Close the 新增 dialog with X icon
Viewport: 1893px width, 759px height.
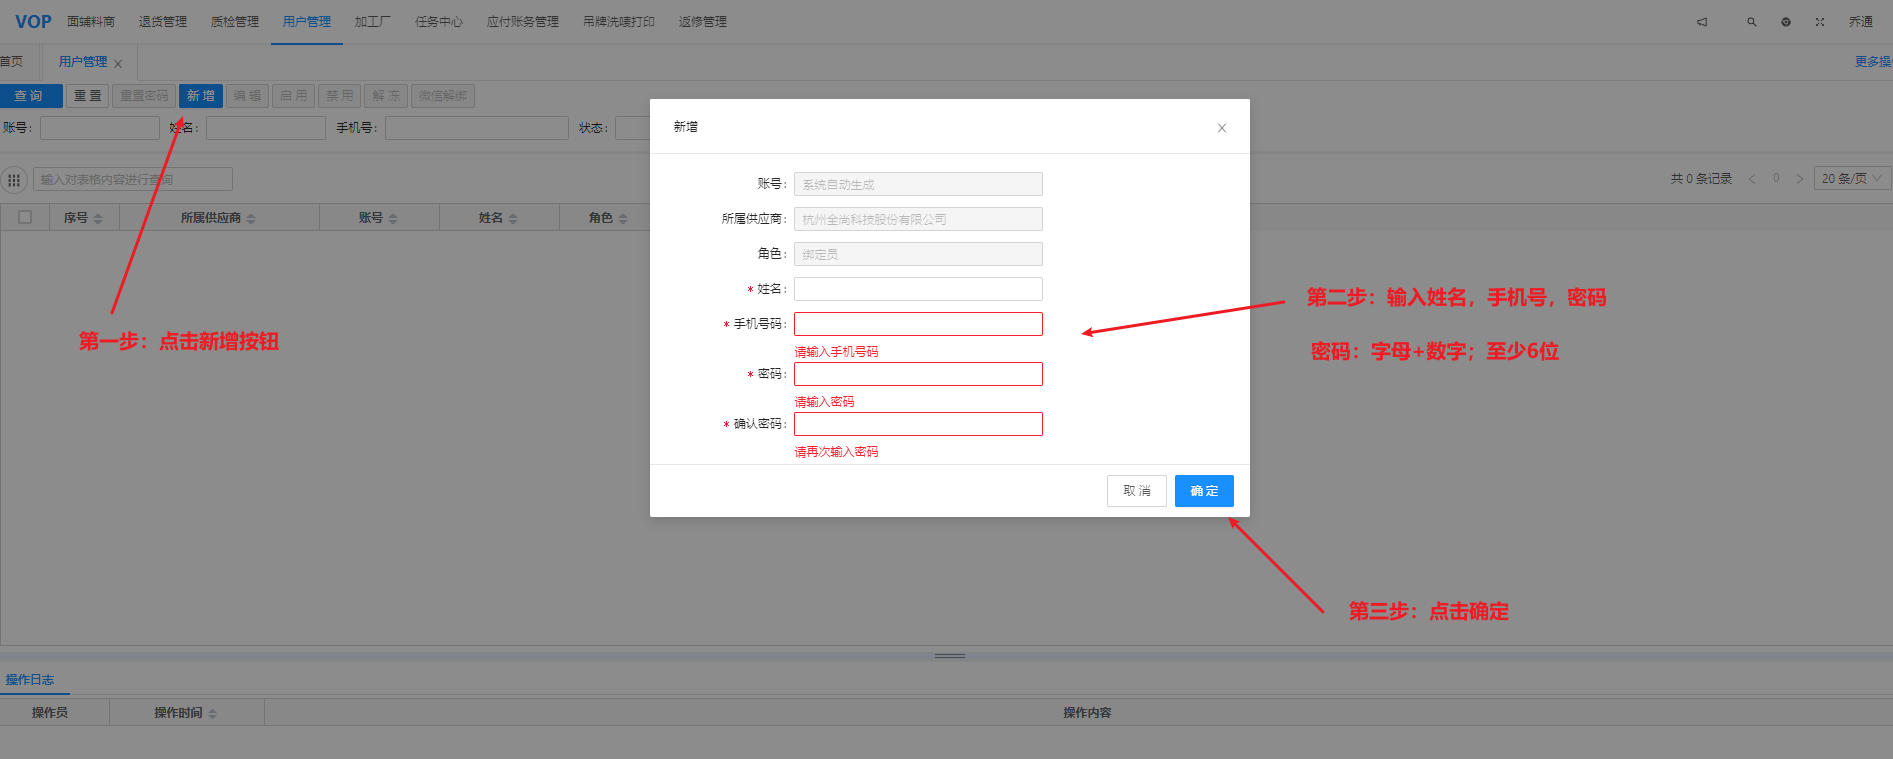pyautogui.click(x=1221, y=128)
